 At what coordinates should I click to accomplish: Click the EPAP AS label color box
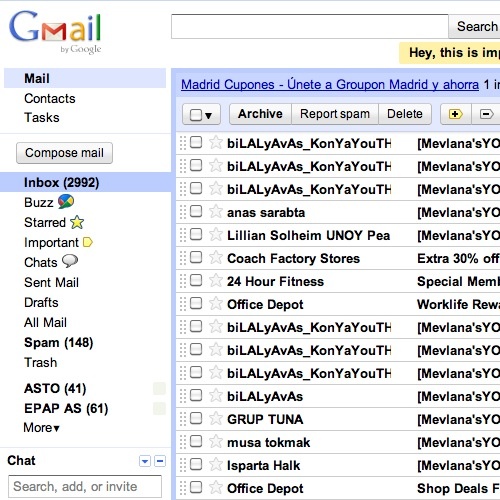tap(159, 409)
